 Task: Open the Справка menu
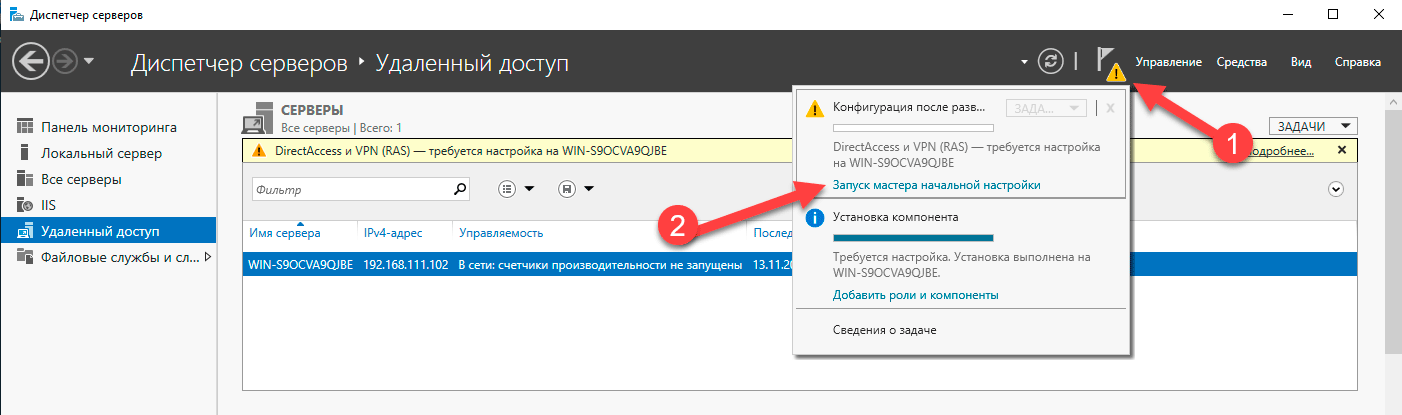(x=1358, y=62)
